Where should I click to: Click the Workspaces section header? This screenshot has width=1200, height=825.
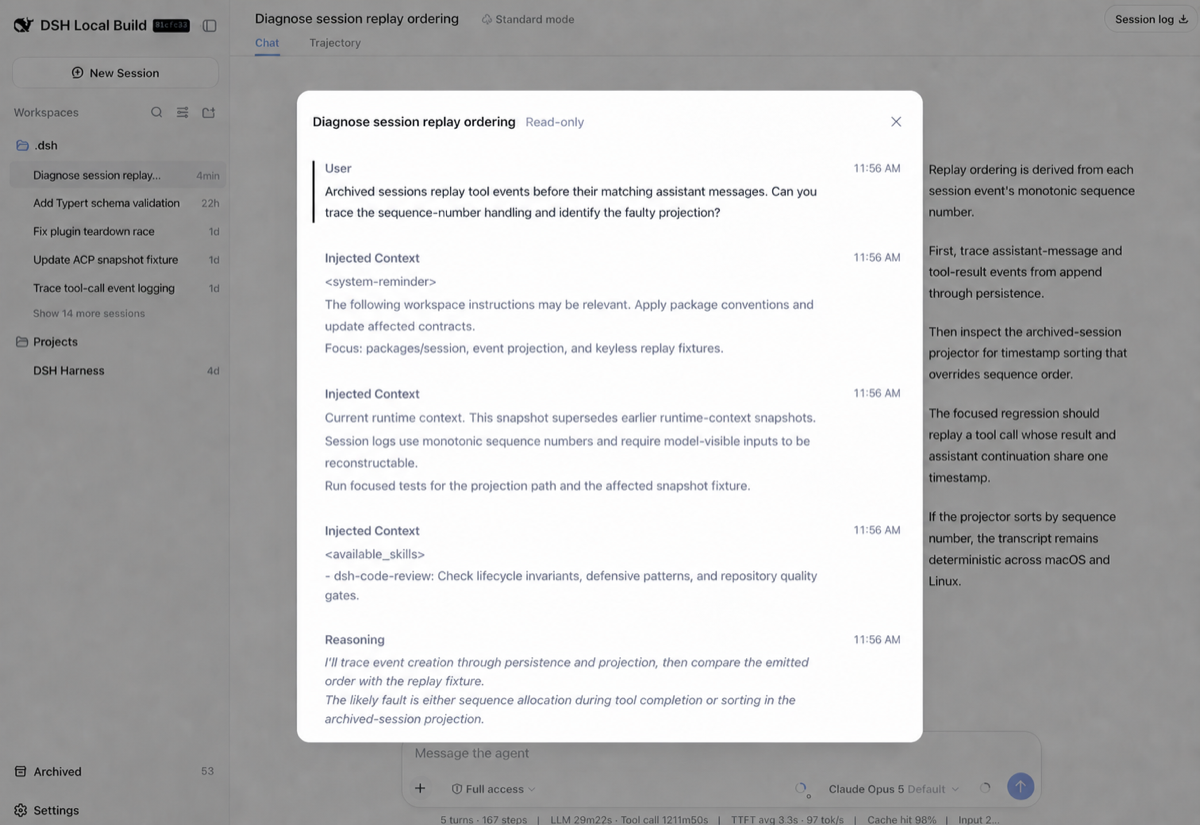[x=46, y=112]
